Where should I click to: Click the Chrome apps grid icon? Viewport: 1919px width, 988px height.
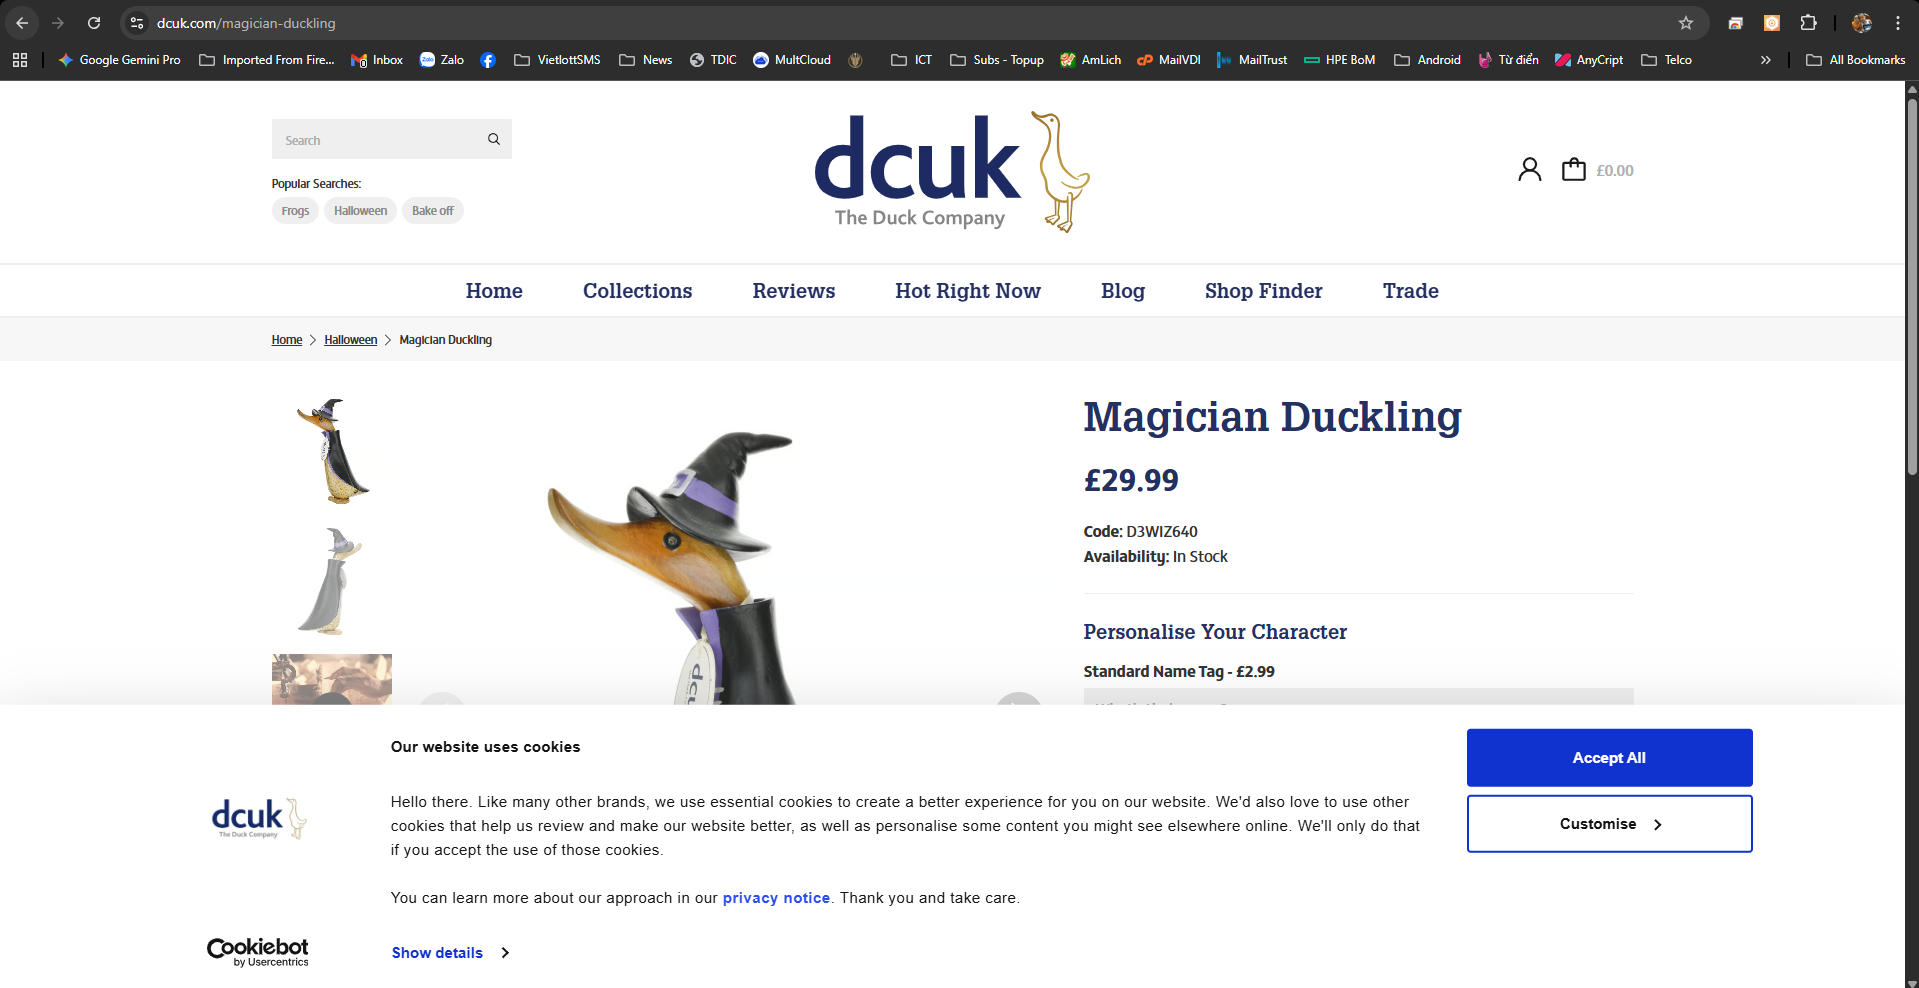(20, 60)
